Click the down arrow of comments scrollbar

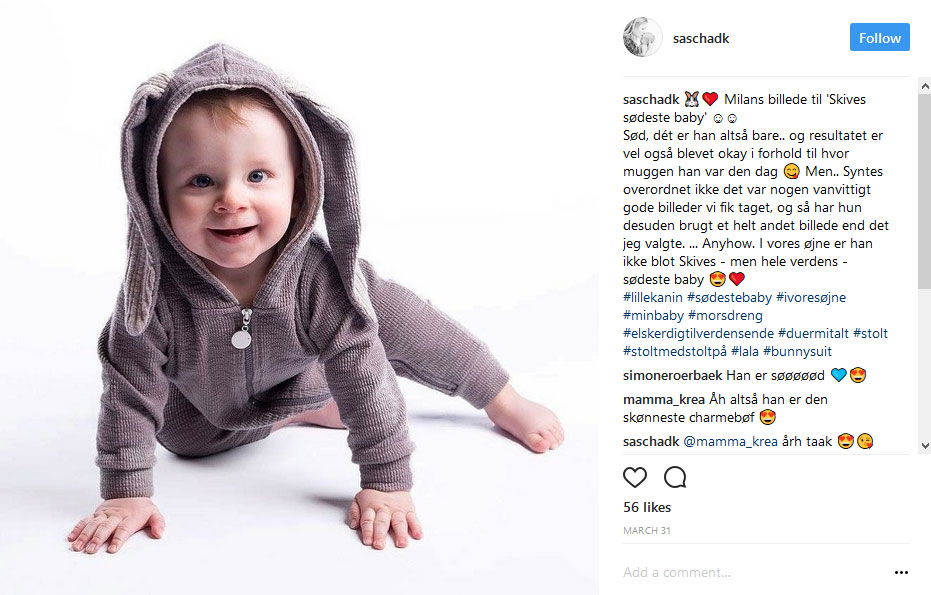coord(924,445)
